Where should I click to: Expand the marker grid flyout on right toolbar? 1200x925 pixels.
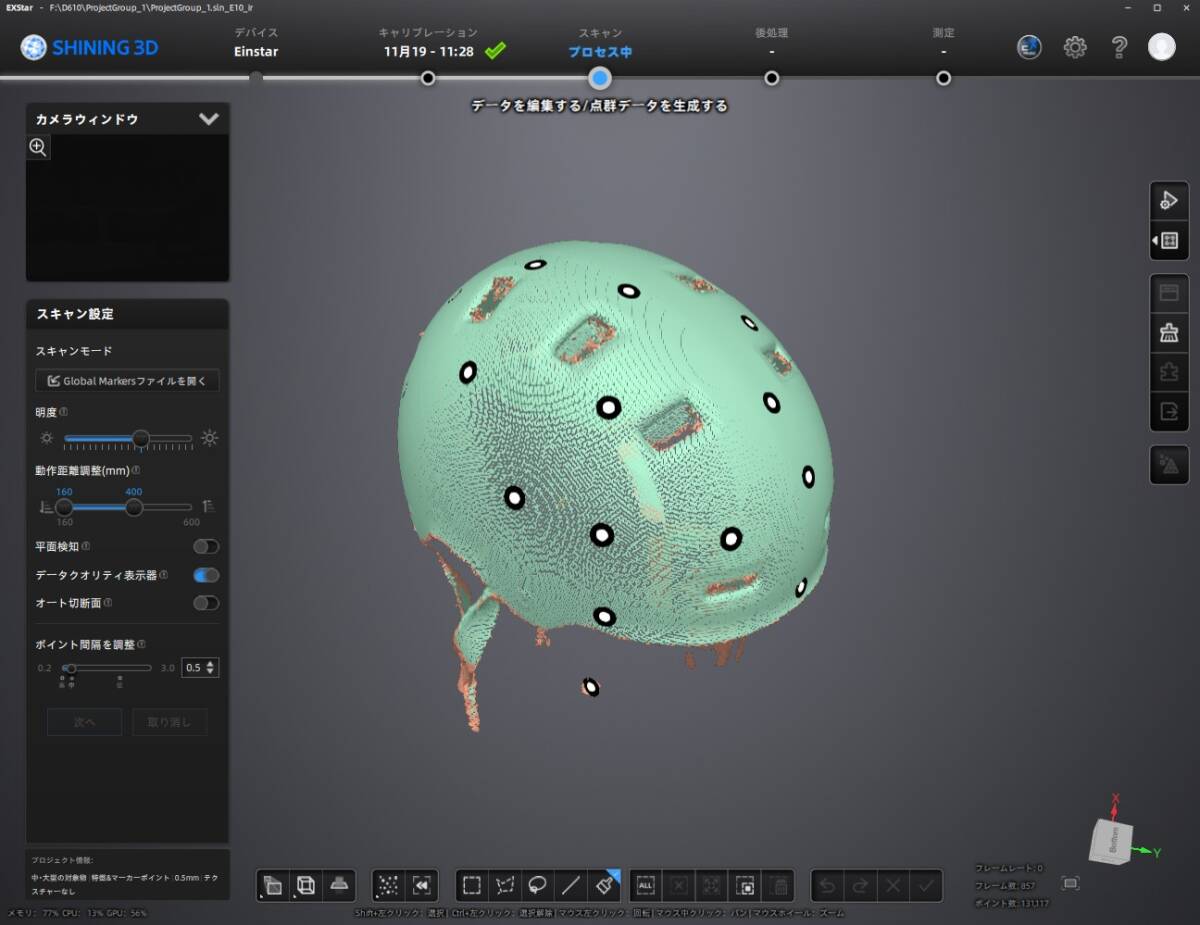point(1168,241)
